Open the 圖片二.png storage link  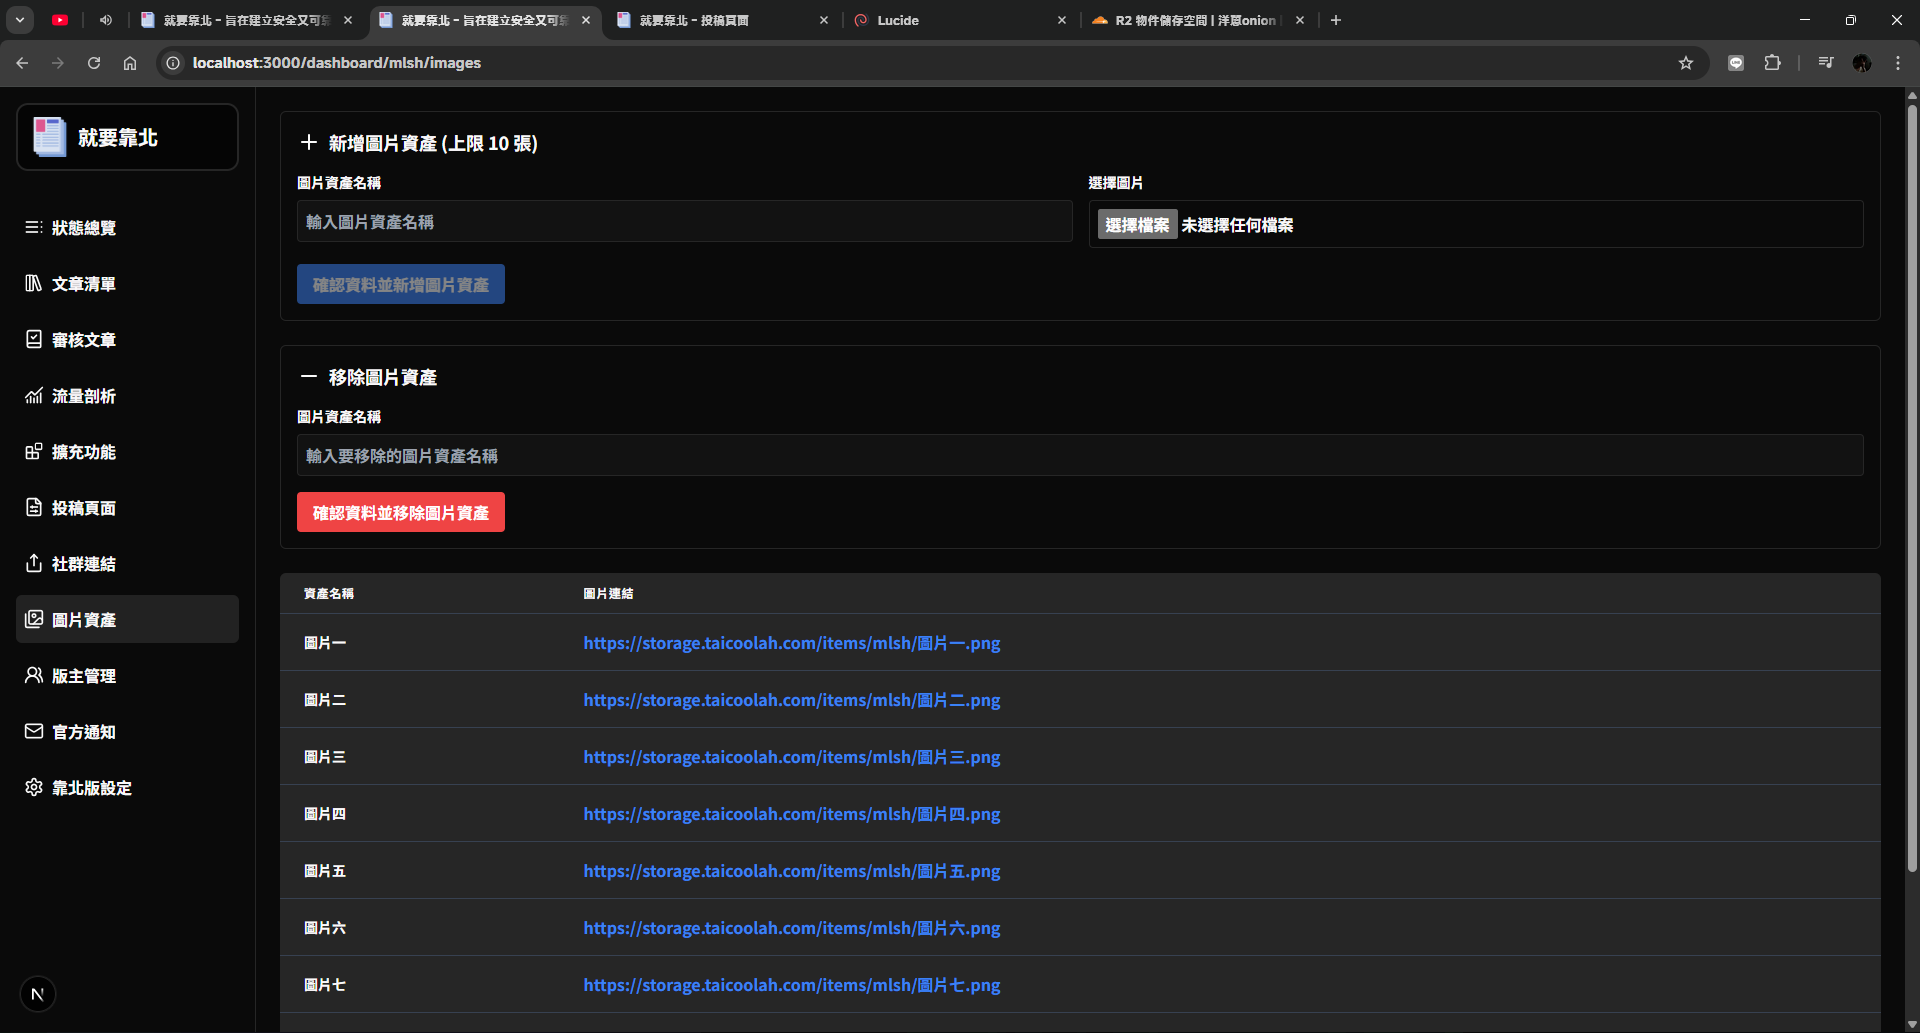792,700
